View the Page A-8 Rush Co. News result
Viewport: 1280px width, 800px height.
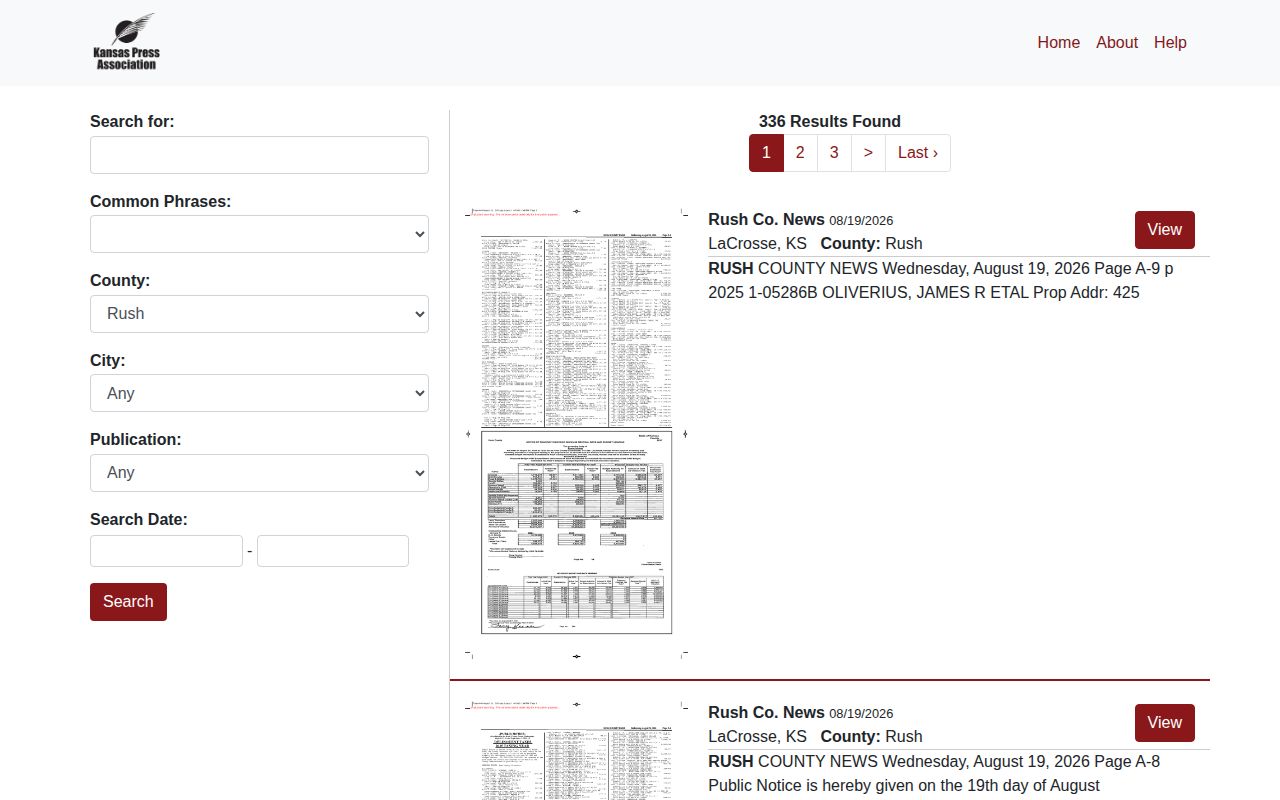1164,723
